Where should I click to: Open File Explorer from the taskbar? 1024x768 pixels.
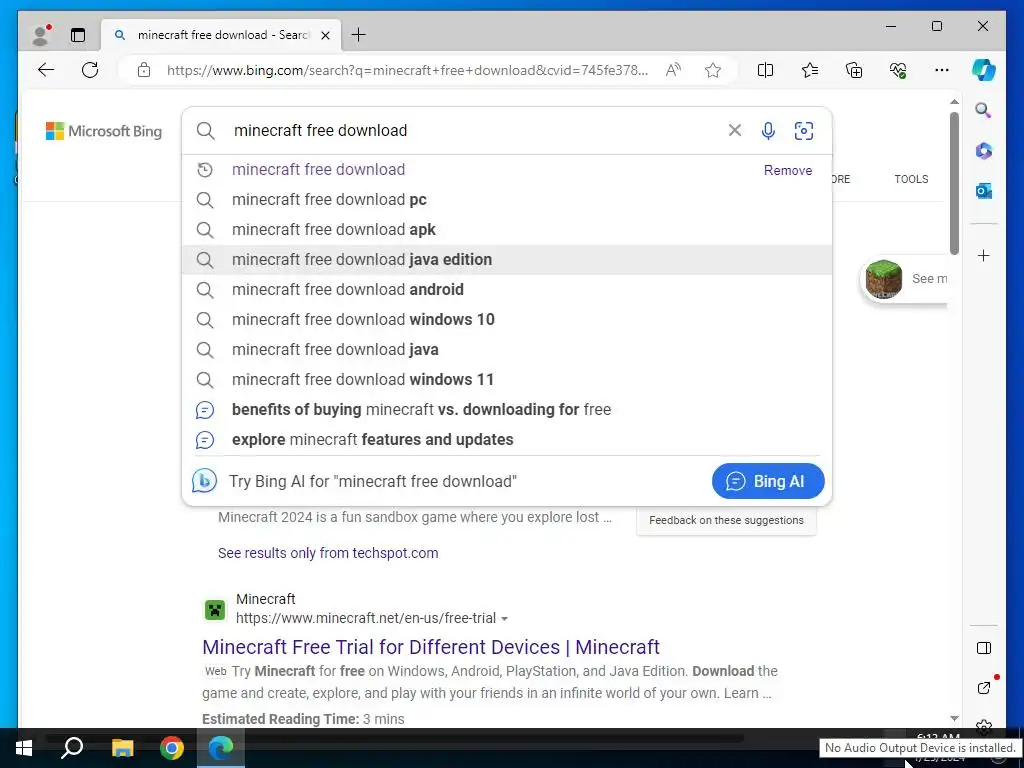(x=122, y=748)
